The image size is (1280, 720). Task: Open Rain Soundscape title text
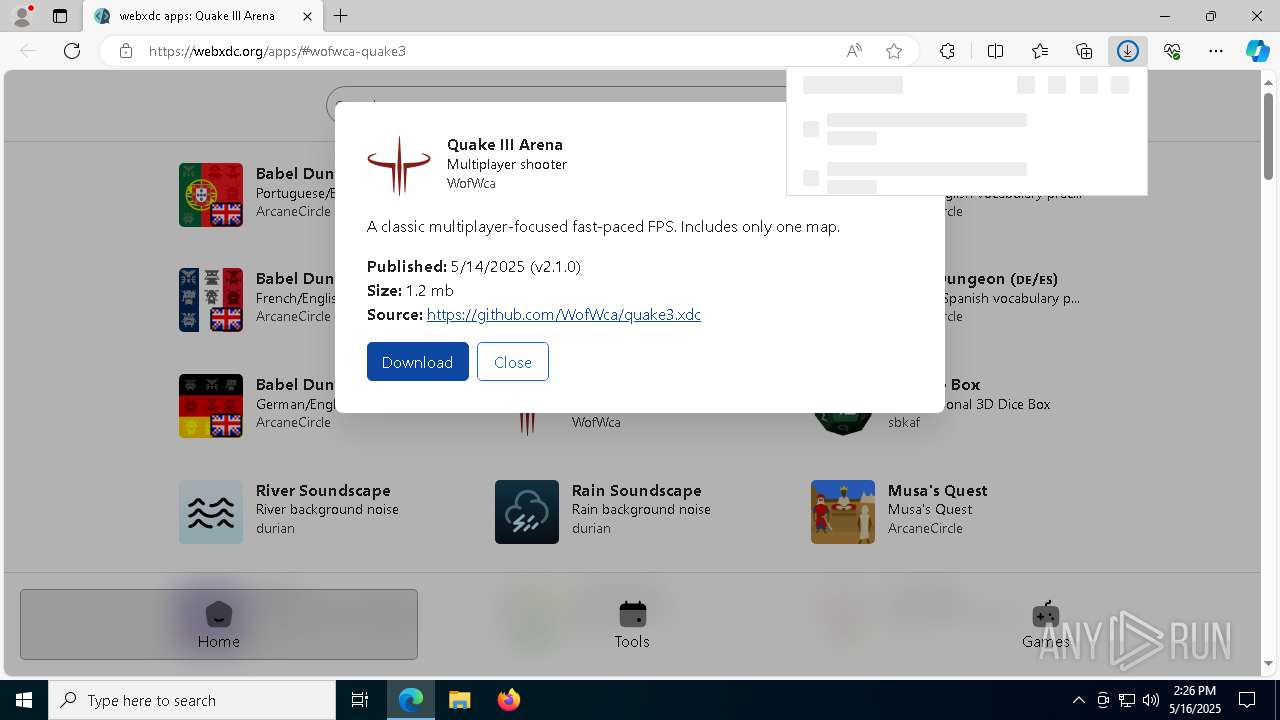637,490
